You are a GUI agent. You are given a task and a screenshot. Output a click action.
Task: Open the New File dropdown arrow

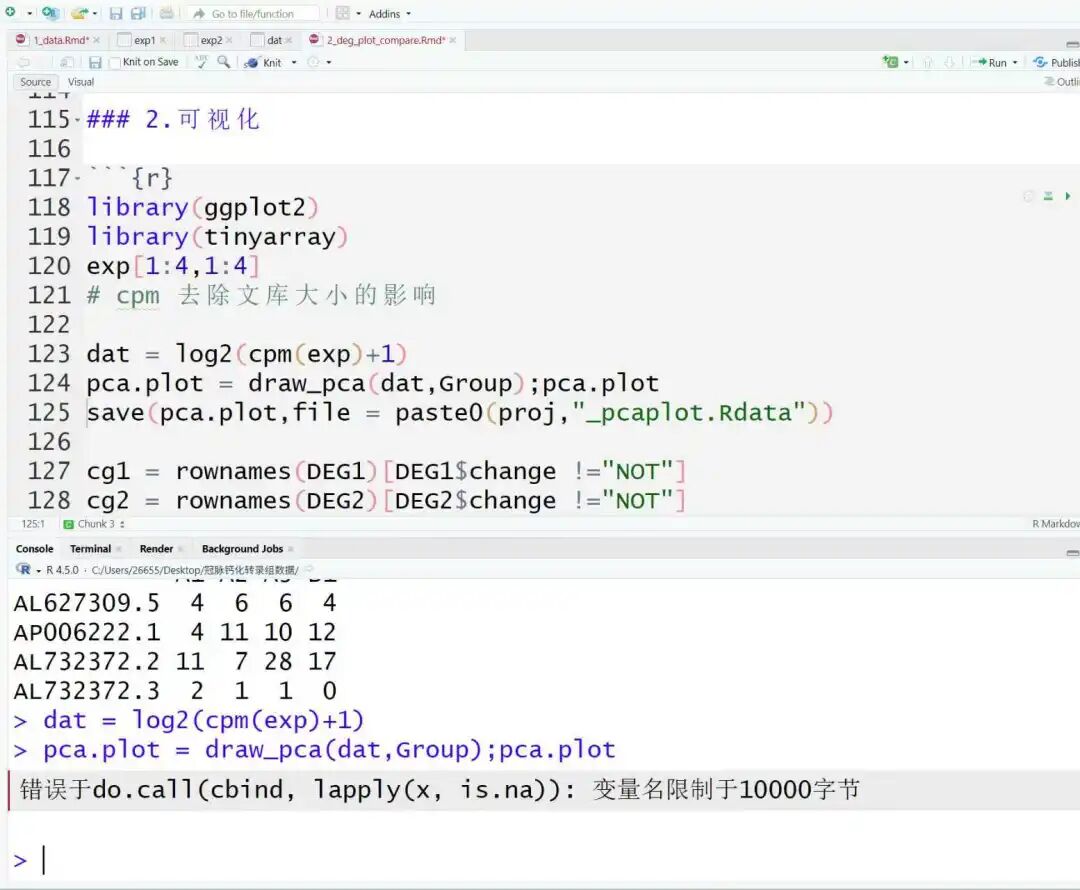pos(29,14)
